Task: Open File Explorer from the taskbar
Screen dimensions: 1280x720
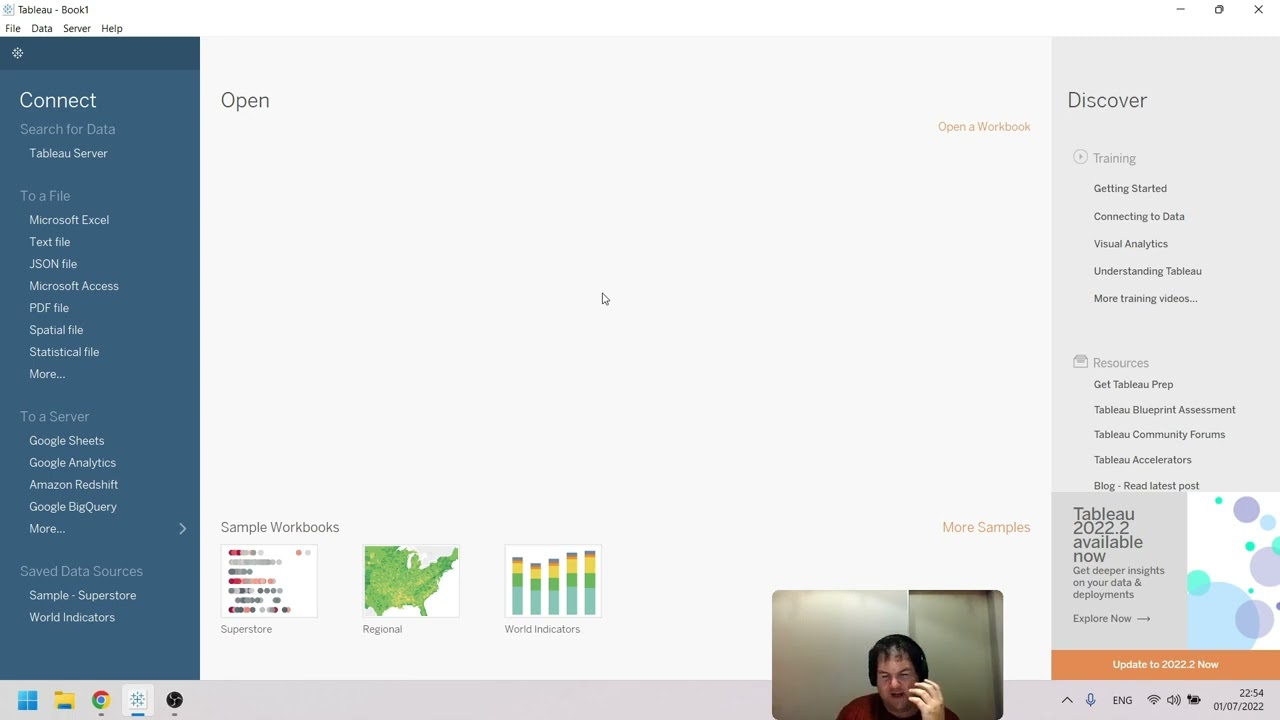Action: [65, 700]
